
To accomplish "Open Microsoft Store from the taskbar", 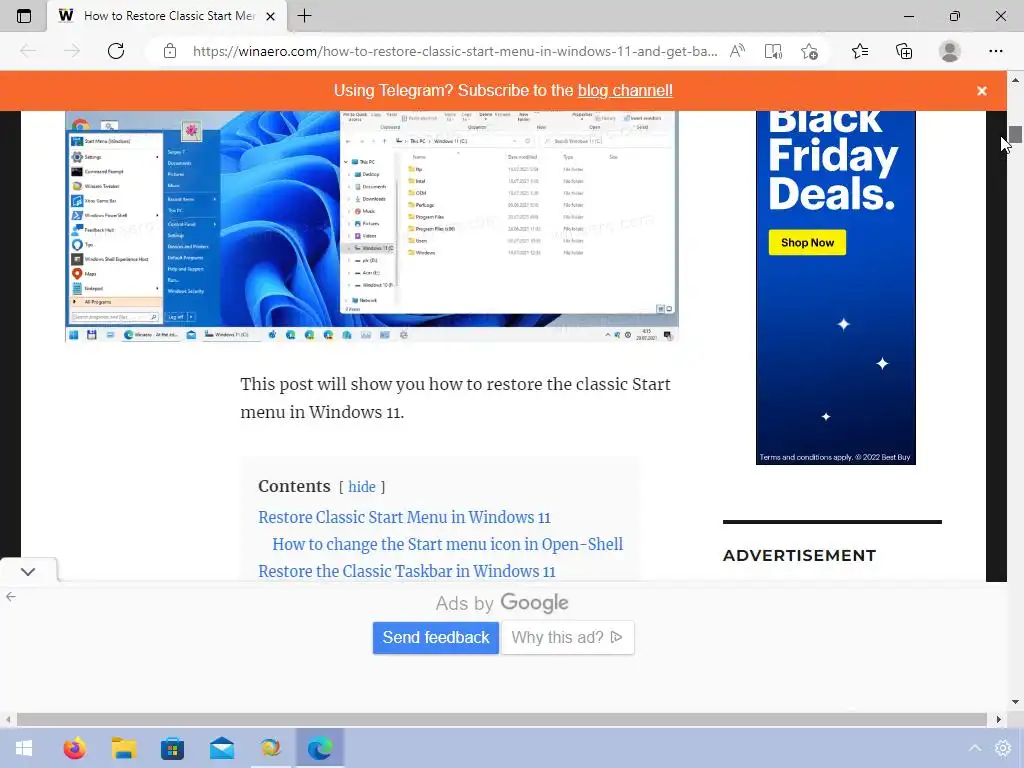I will [172, 748].
